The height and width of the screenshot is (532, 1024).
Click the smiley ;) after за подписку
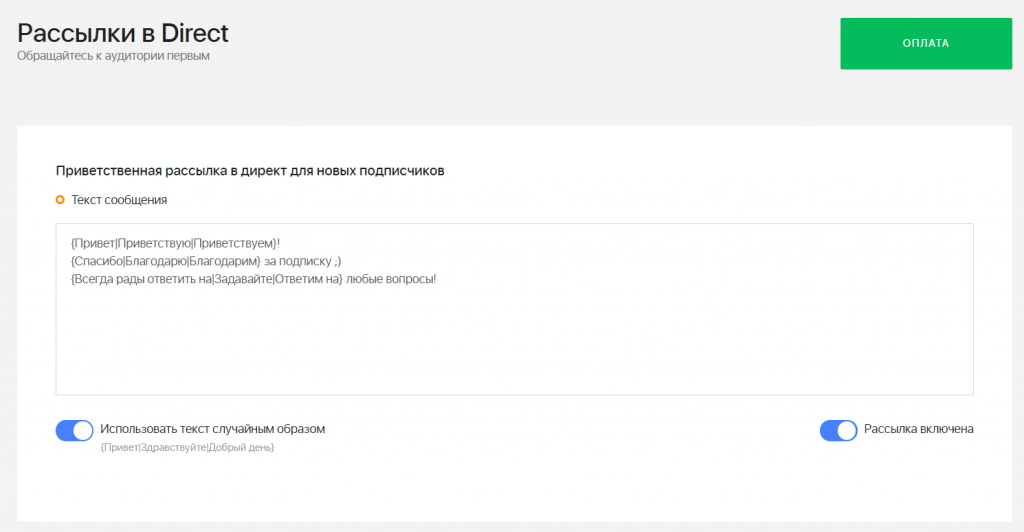pyautogui.click(x=337, y=261)
